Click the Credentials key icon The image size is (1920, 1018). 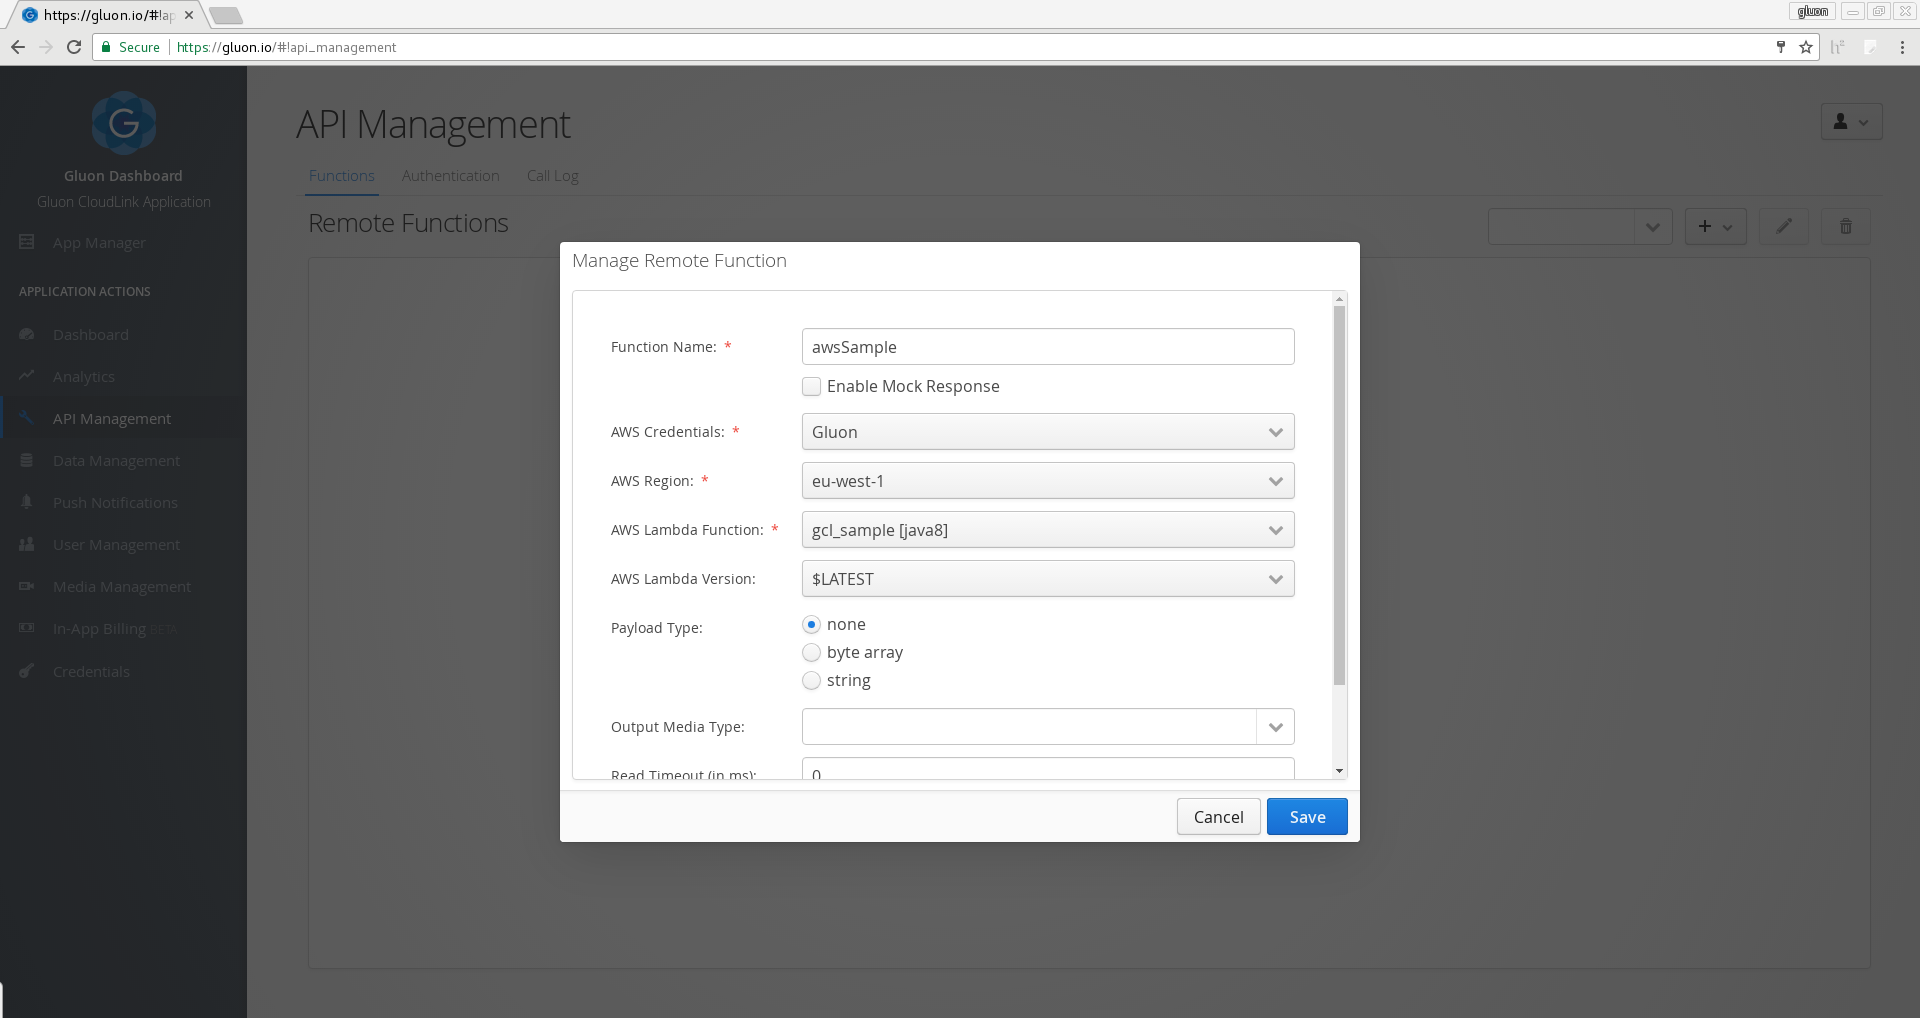(x=27, y=671)
